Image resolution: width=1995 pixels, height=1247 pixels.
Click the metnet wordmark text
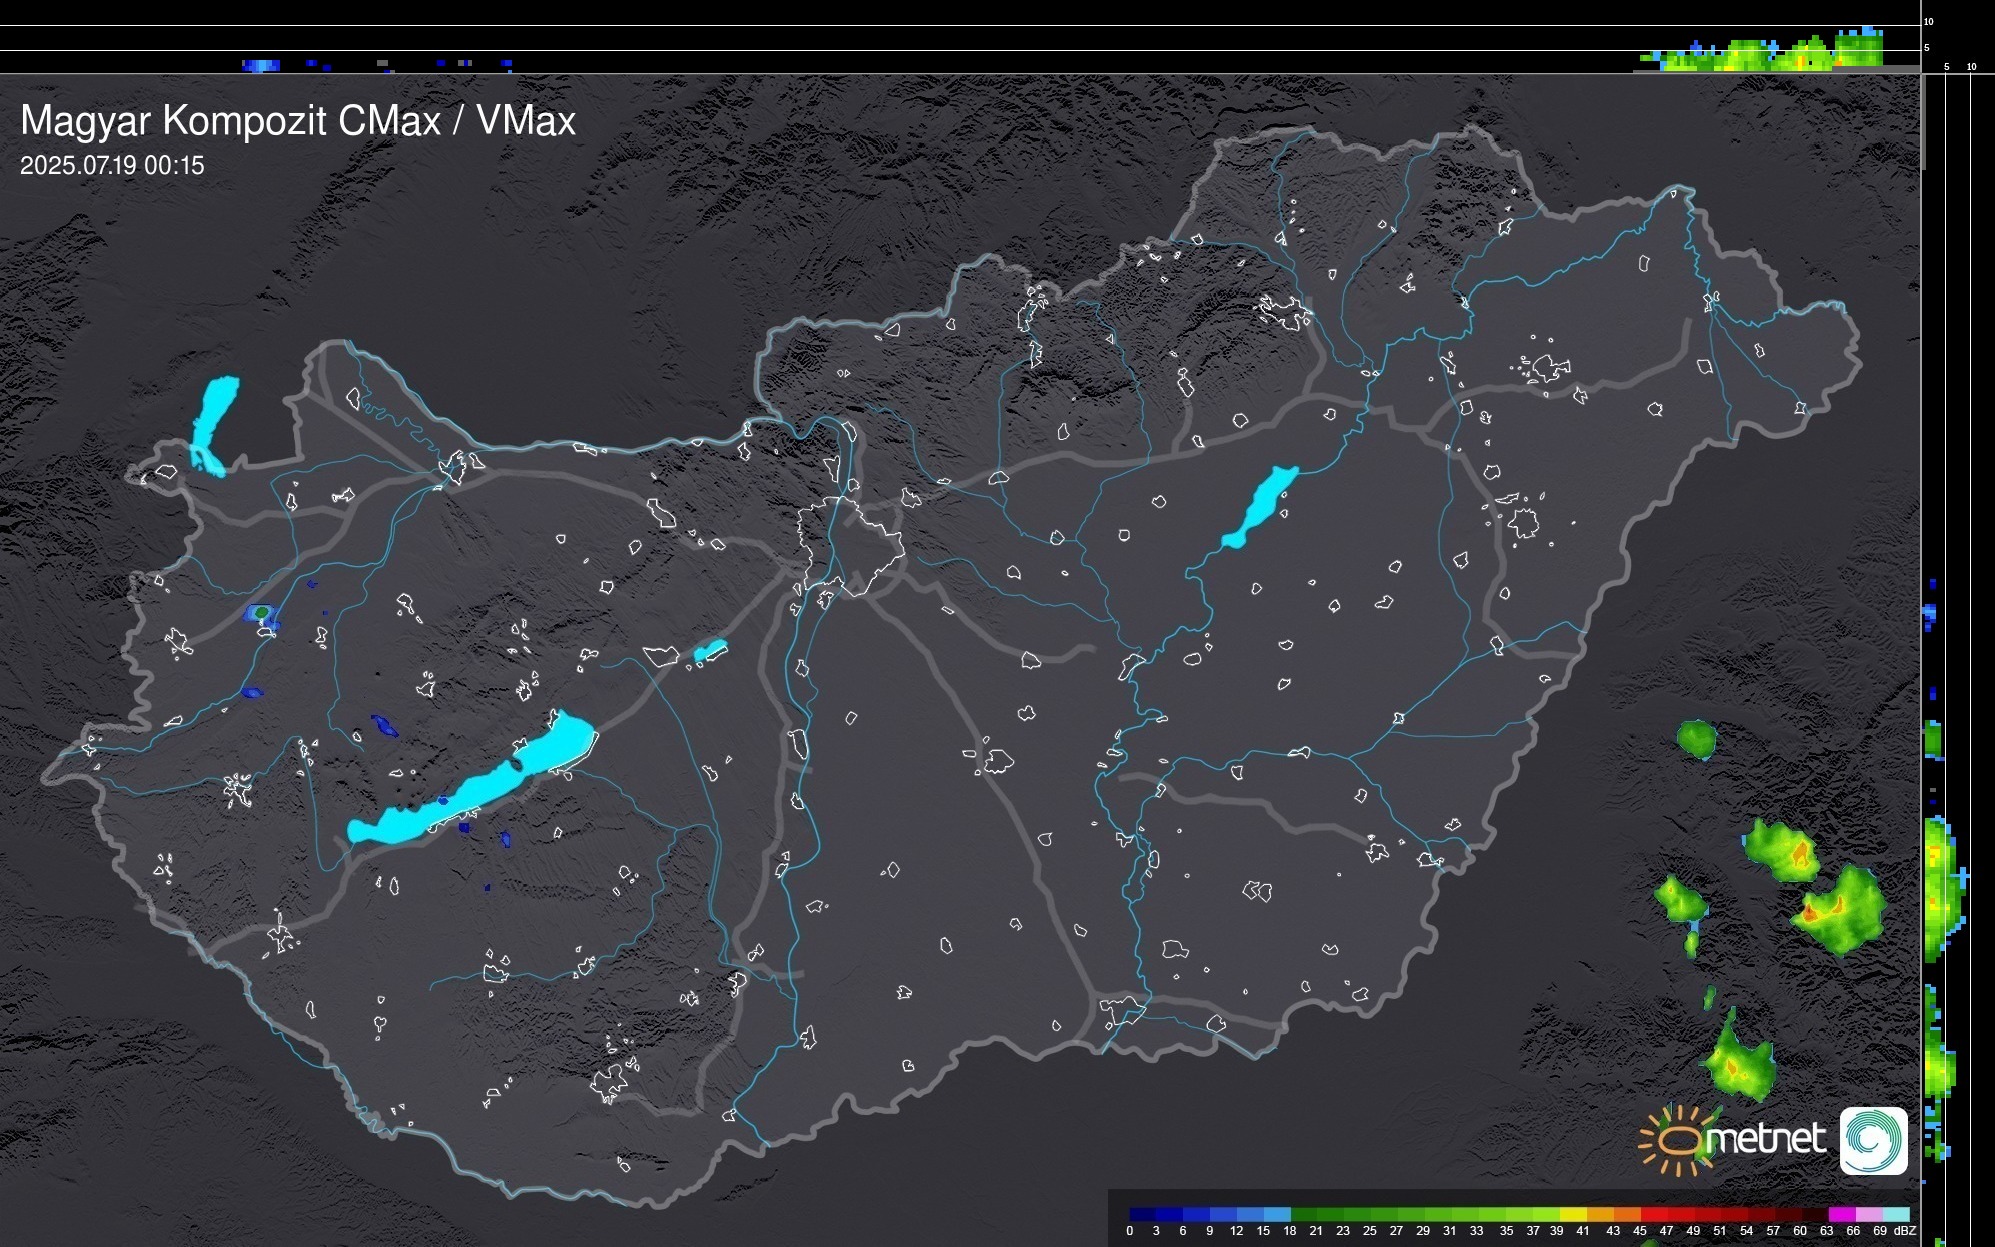click(x=1766, y=1139)
